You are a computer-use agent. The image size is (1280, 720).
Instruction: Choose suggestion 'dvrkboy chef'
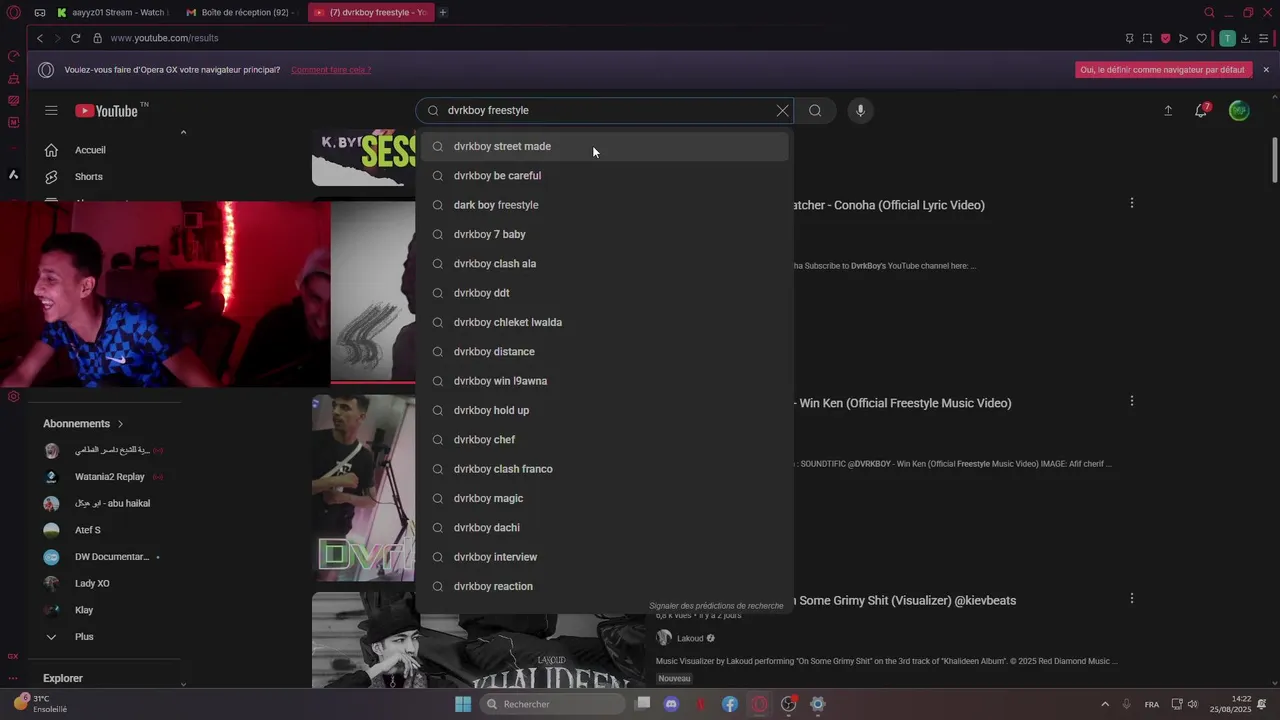pos(605,439)
